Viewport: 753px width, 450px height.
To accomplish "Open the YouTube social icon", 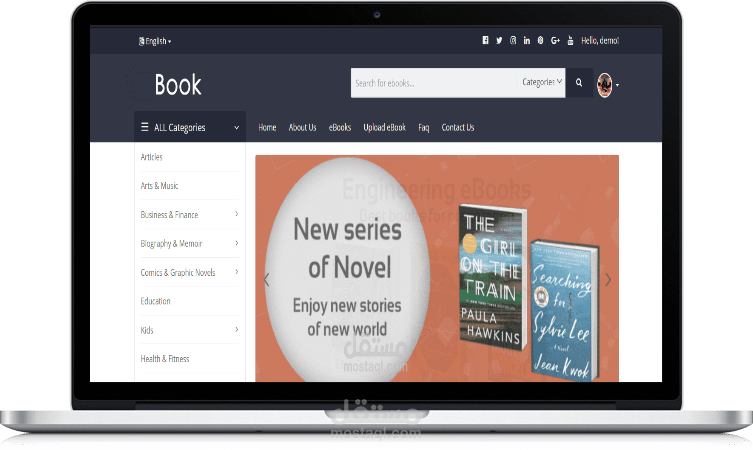I will [x=571, y=40].
